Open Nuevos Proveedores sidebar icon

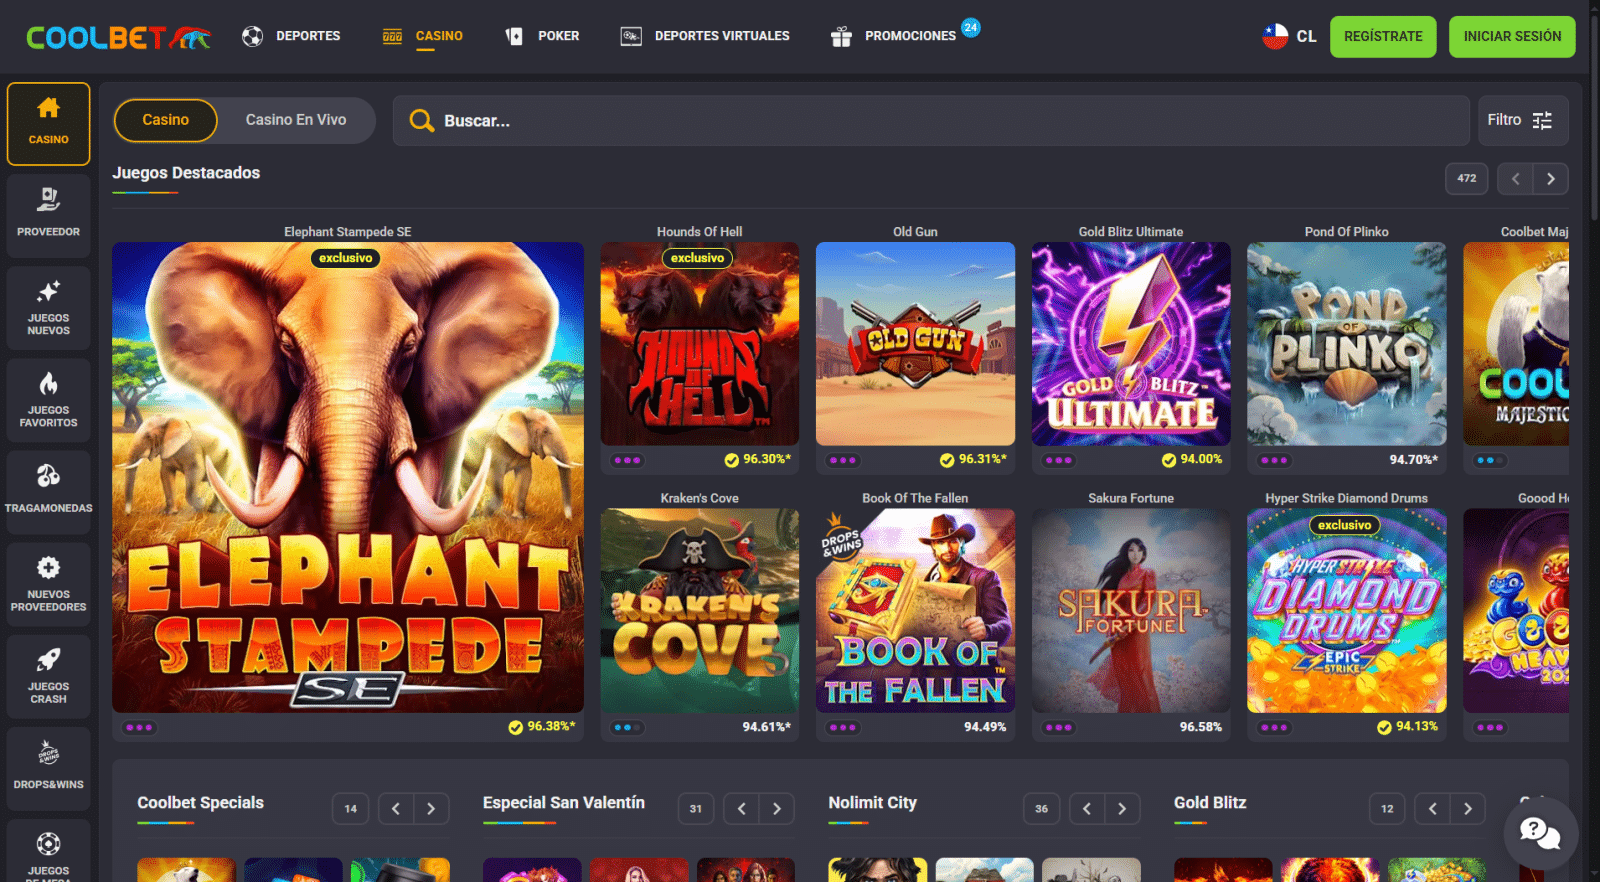(x=49, y=584)
